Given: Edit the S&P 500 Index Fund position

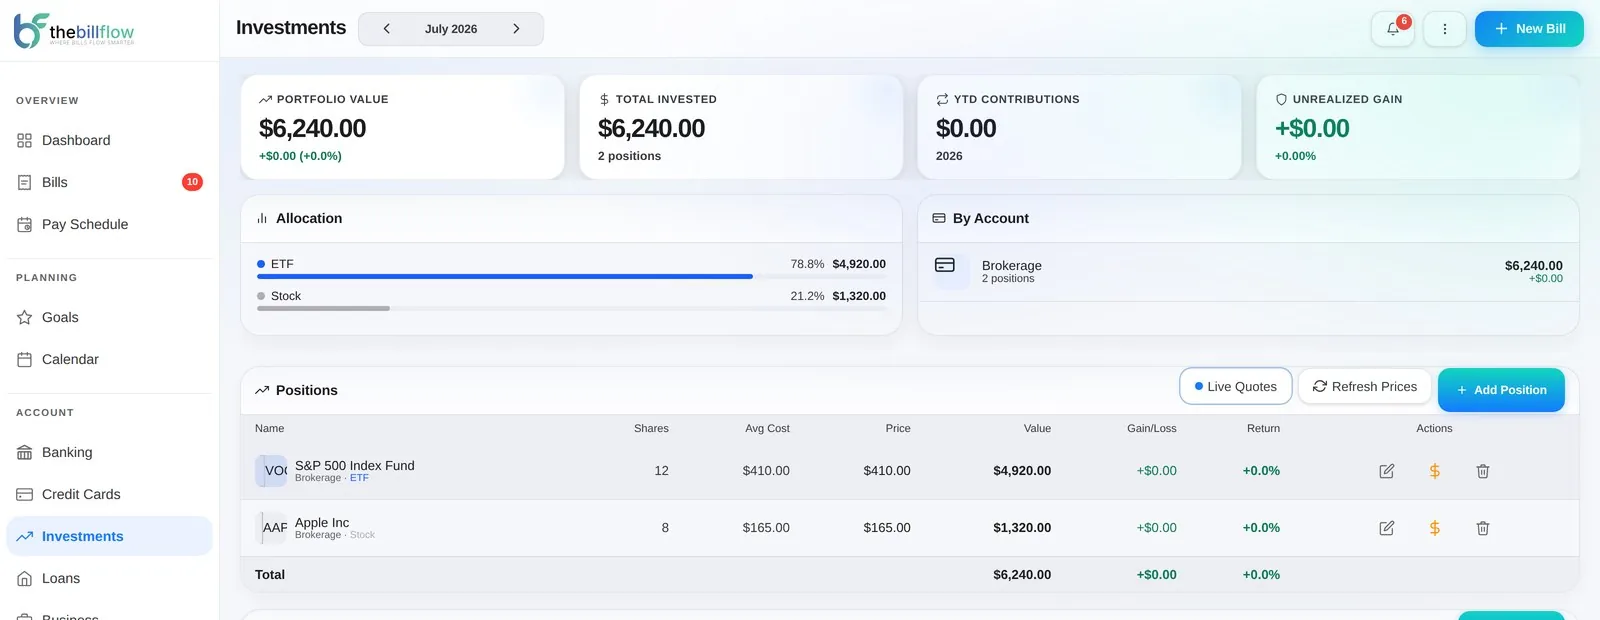Looking at the screenshot, I should [1387, 471].
